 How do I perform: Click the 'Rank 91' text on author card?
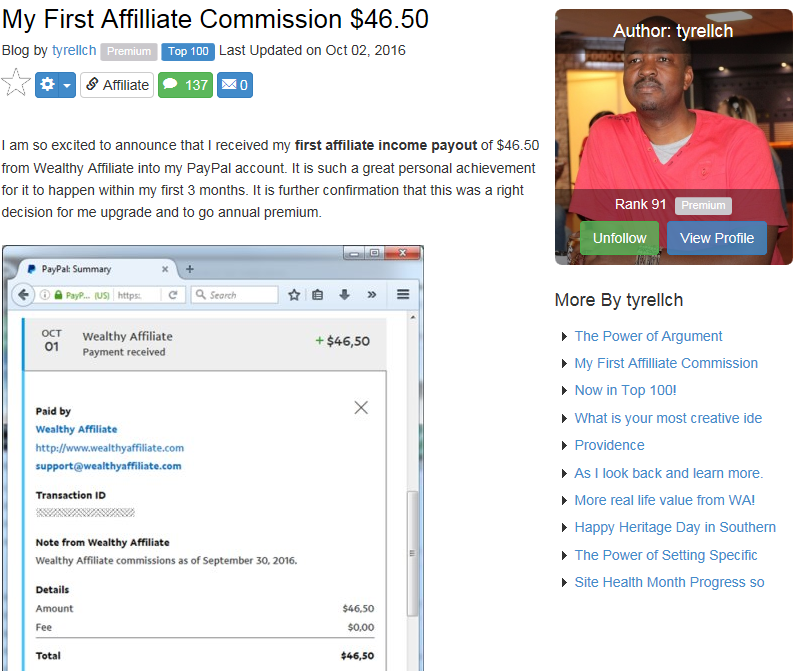coord(641,204)
